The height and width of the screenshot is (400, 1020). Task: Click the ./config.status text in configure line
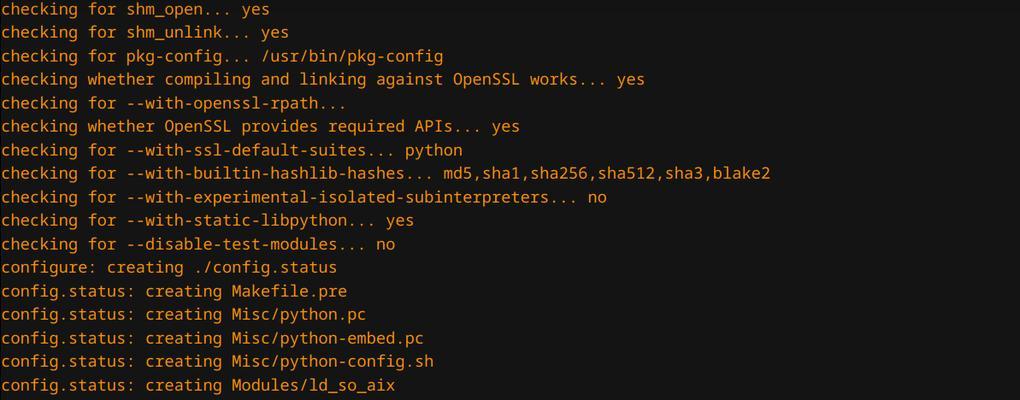265,268
